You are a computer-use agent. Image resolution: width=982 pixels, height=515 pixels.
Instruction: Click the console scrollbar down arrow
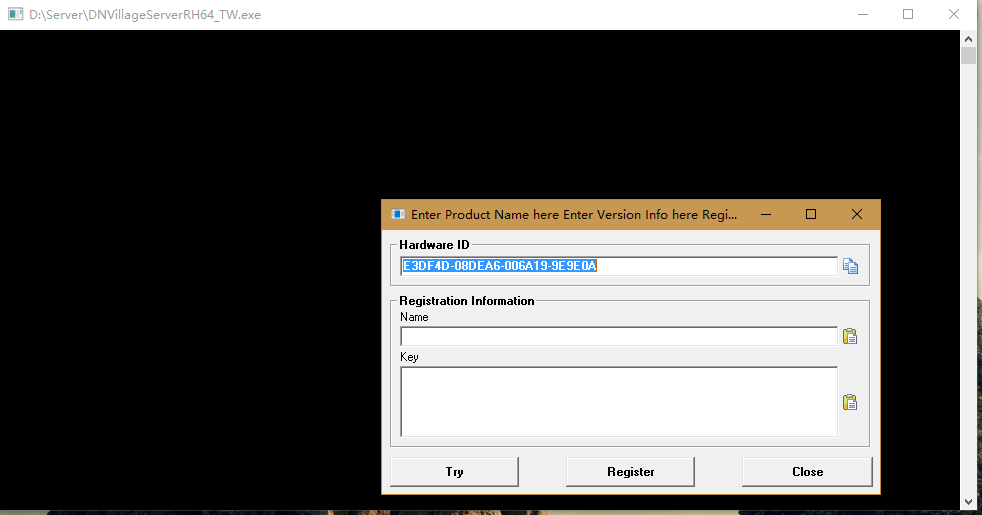pyautogui.click(x=968, y=502)
